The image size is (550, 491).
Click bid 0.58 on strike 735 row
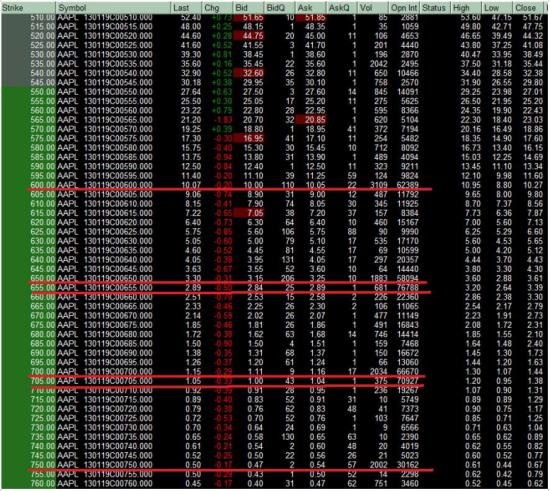tap(255, 437)
